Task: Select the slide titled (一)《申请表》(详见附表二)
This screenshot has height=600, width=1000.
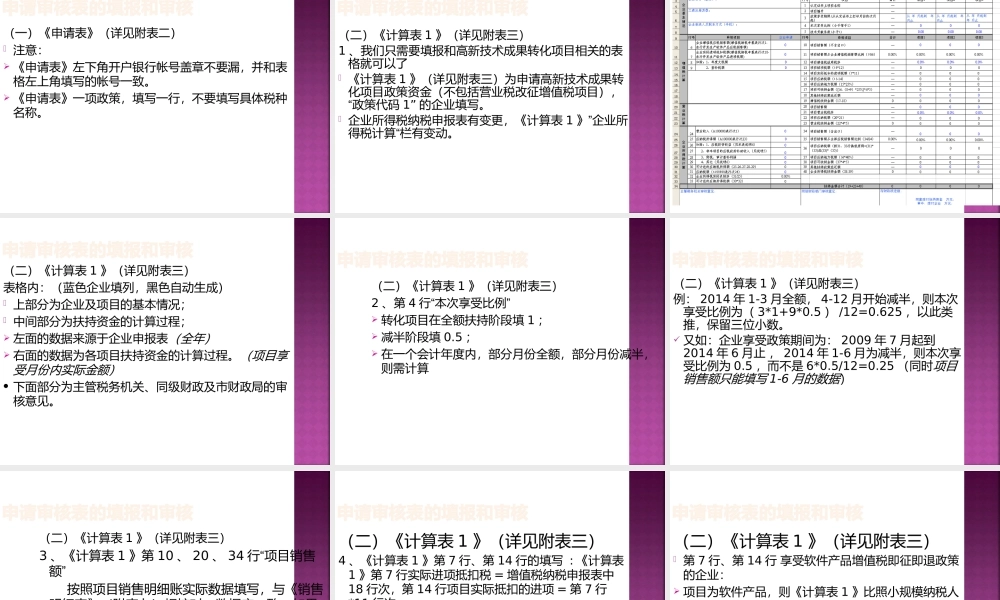Action: click(165, 106)
